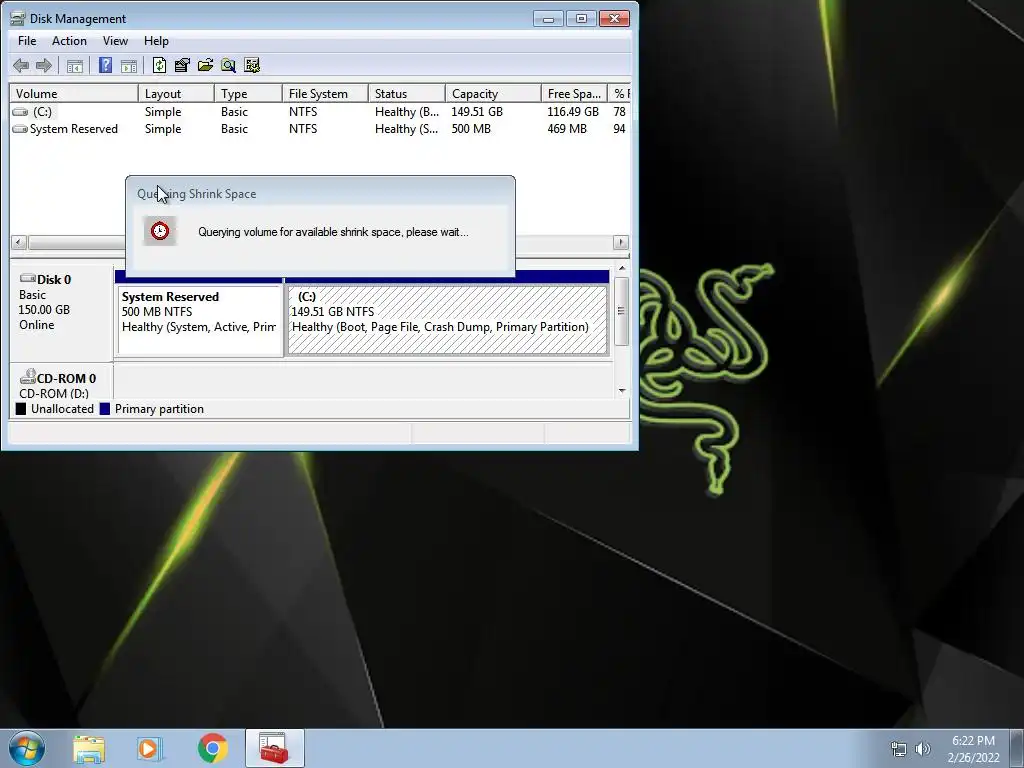This screenshot has width=1024, height=768.
Task: Click the 149.51 GB capacity cell
Action: [477, 112]
